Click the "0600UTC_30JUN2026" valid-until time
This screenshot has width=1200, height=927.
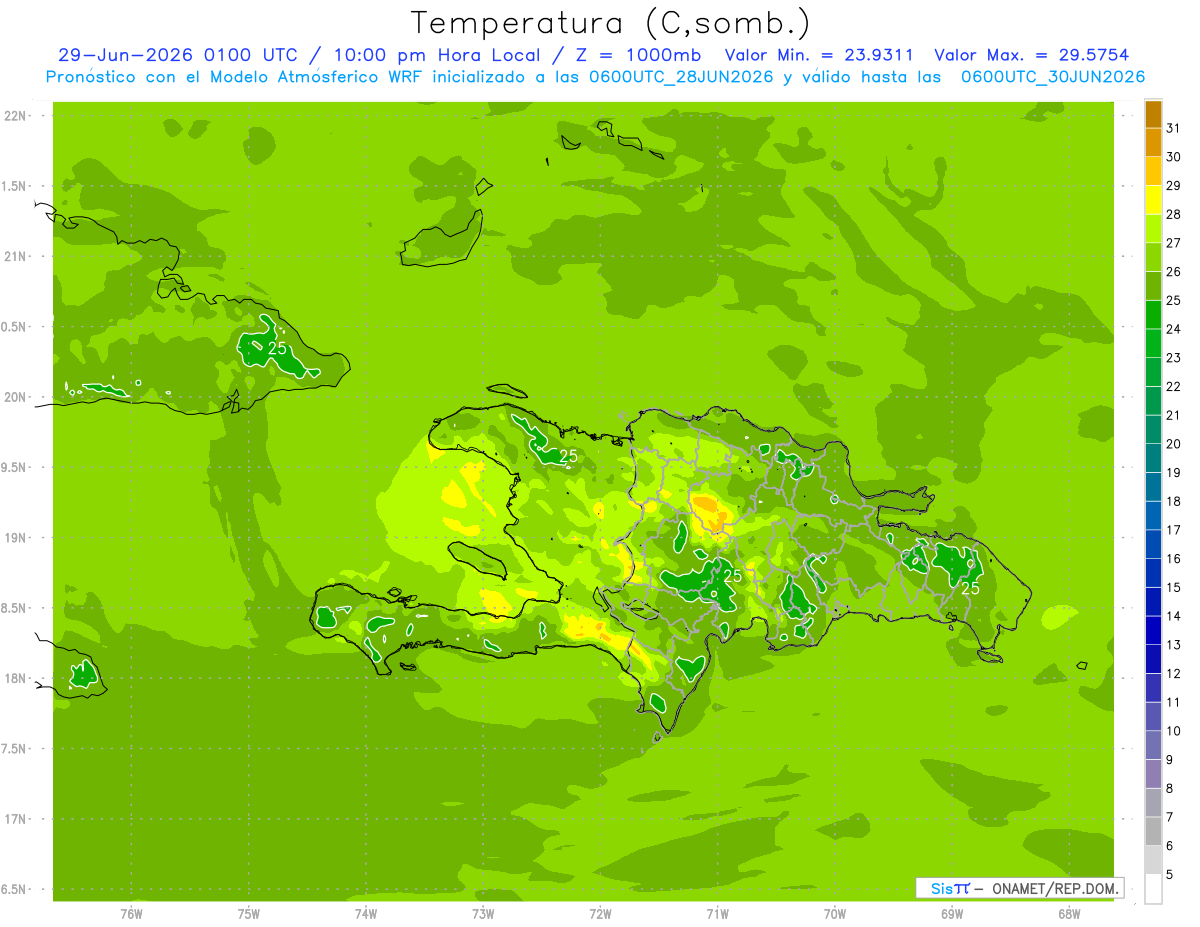pyautogui.click(x=1053, y=77)
